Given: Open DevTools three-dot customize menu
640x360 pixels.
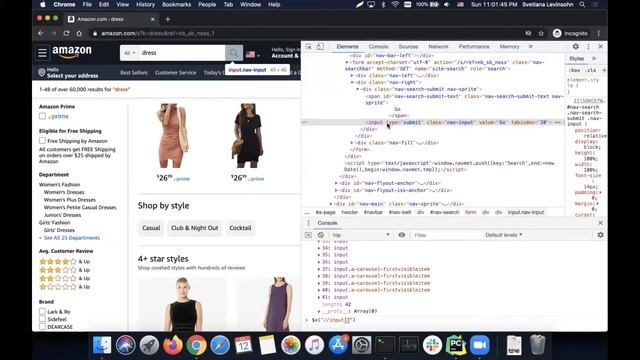Looking at the screenshot, I should tap(588, 47).
